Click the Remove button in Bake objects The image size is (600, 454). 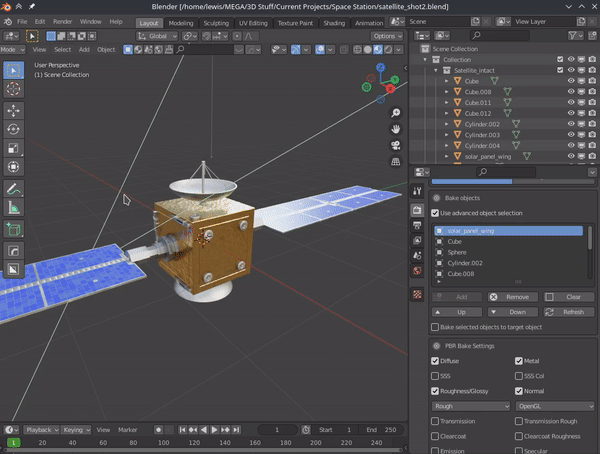pyautogui.click(x=513, y=297)
